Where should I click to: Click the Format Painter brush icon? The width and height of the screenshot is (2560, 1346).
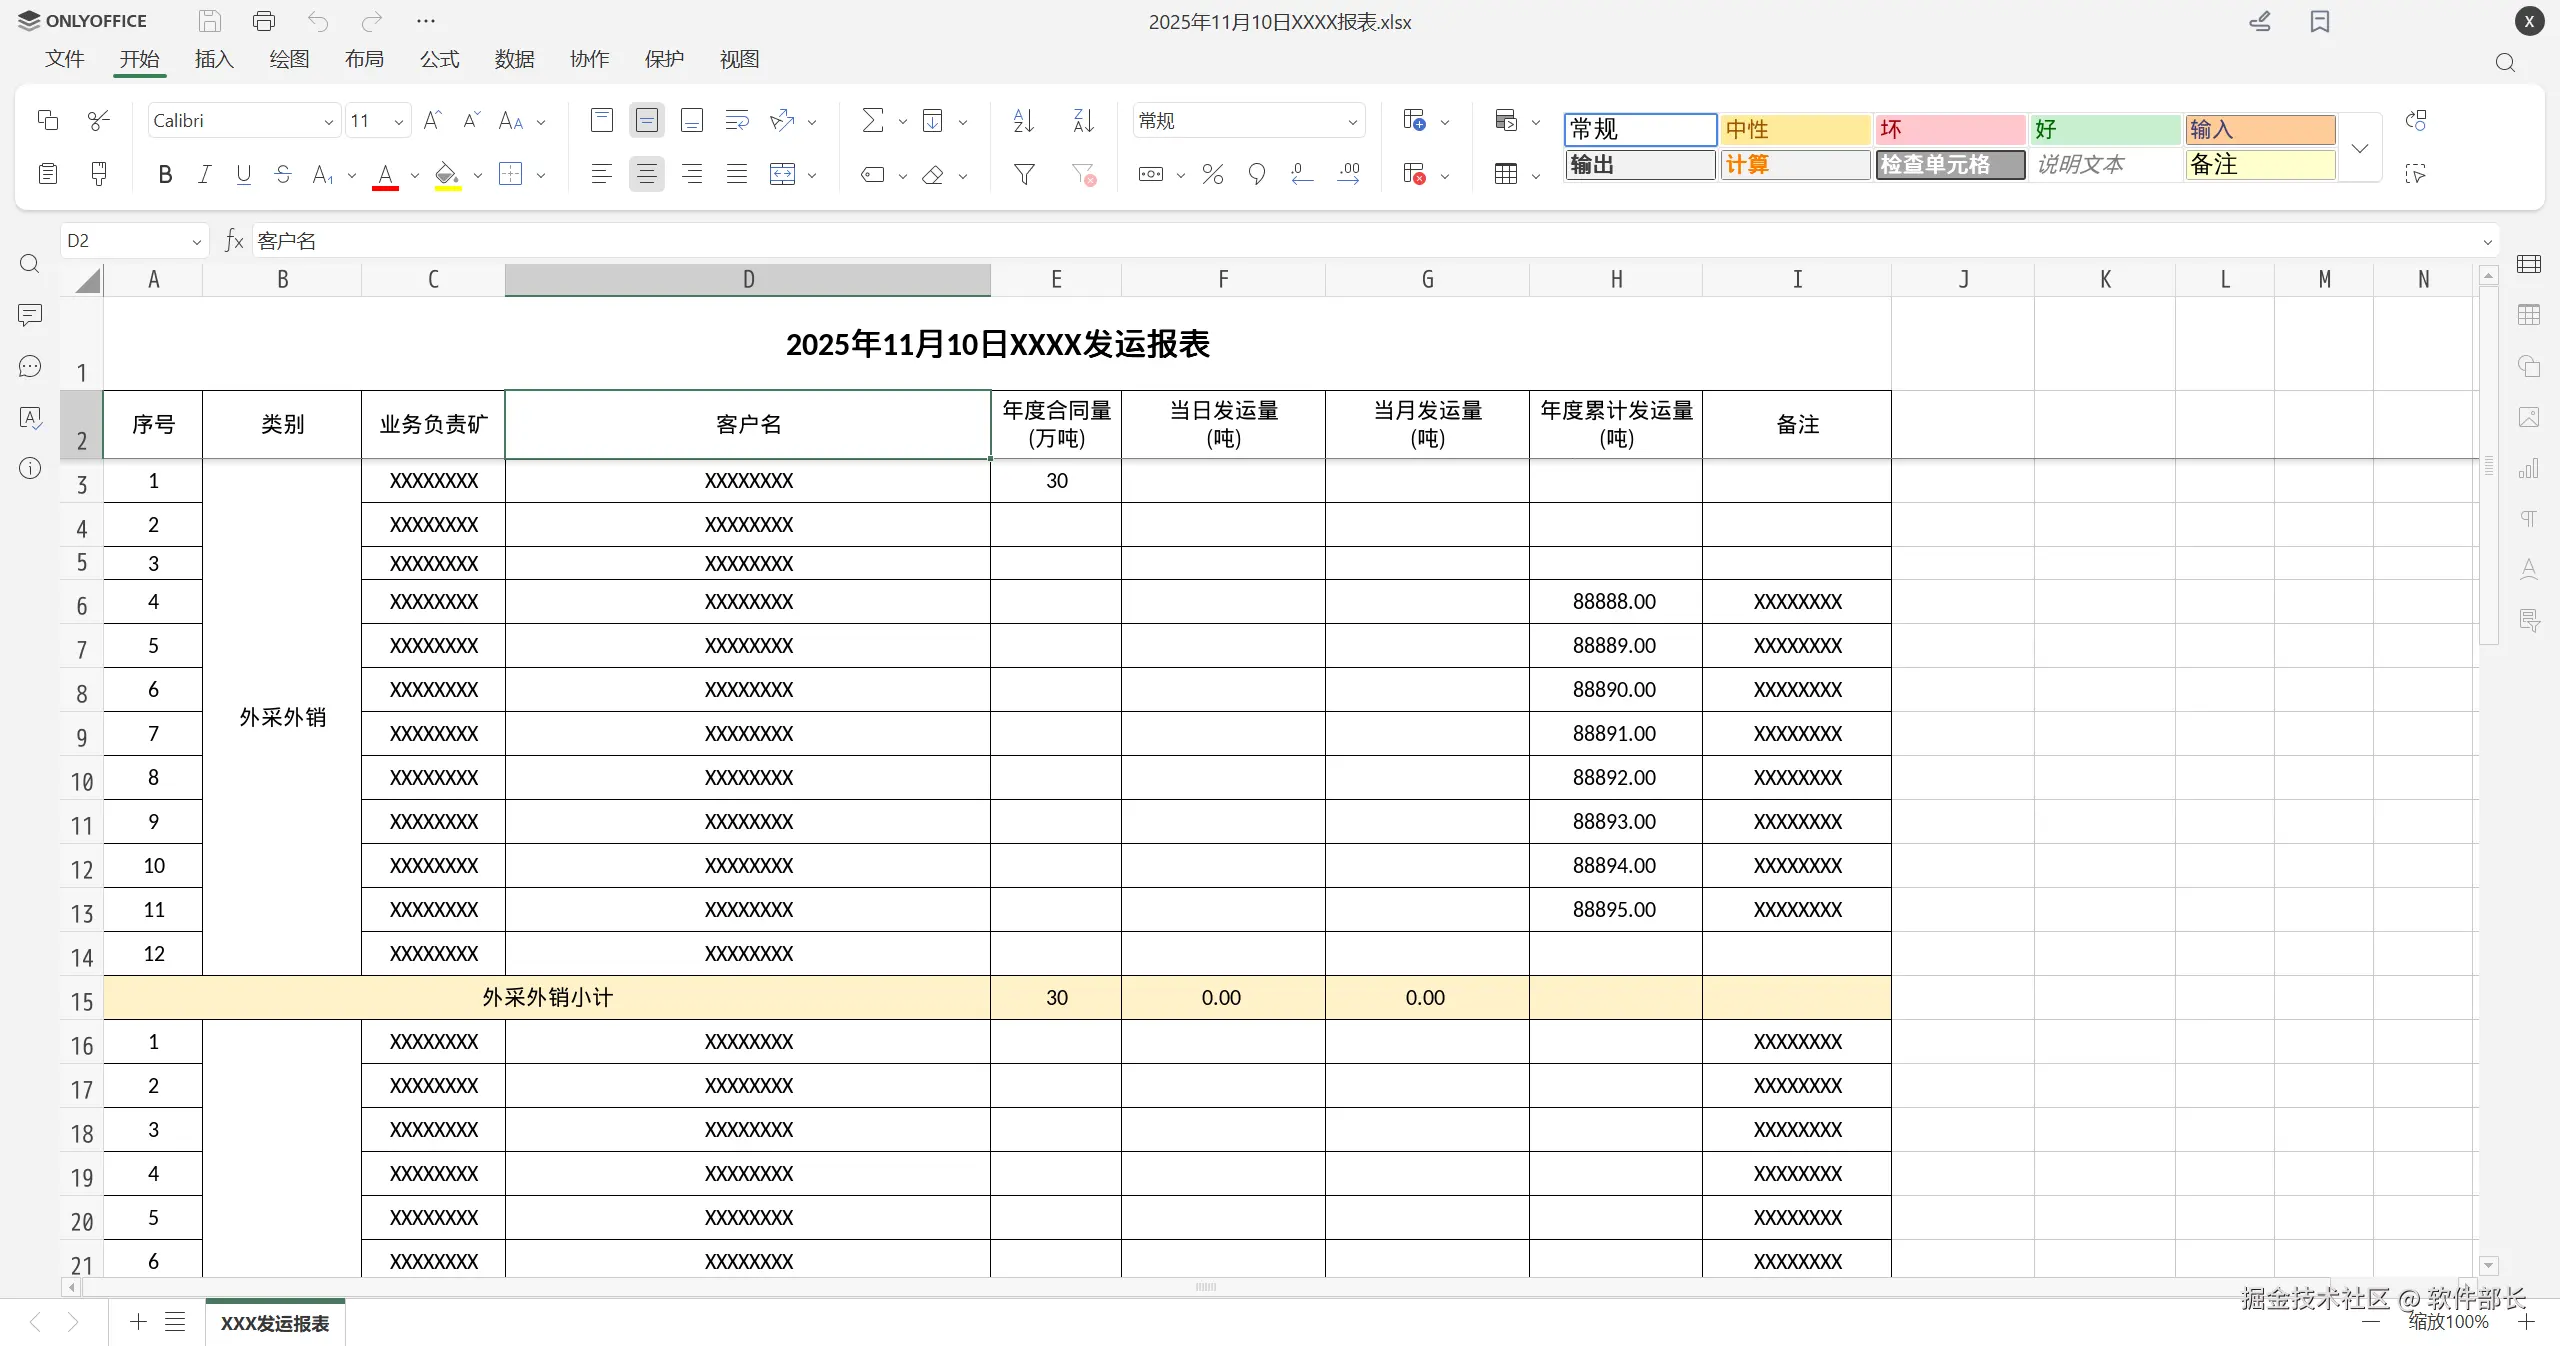click(x=98, y=174)
